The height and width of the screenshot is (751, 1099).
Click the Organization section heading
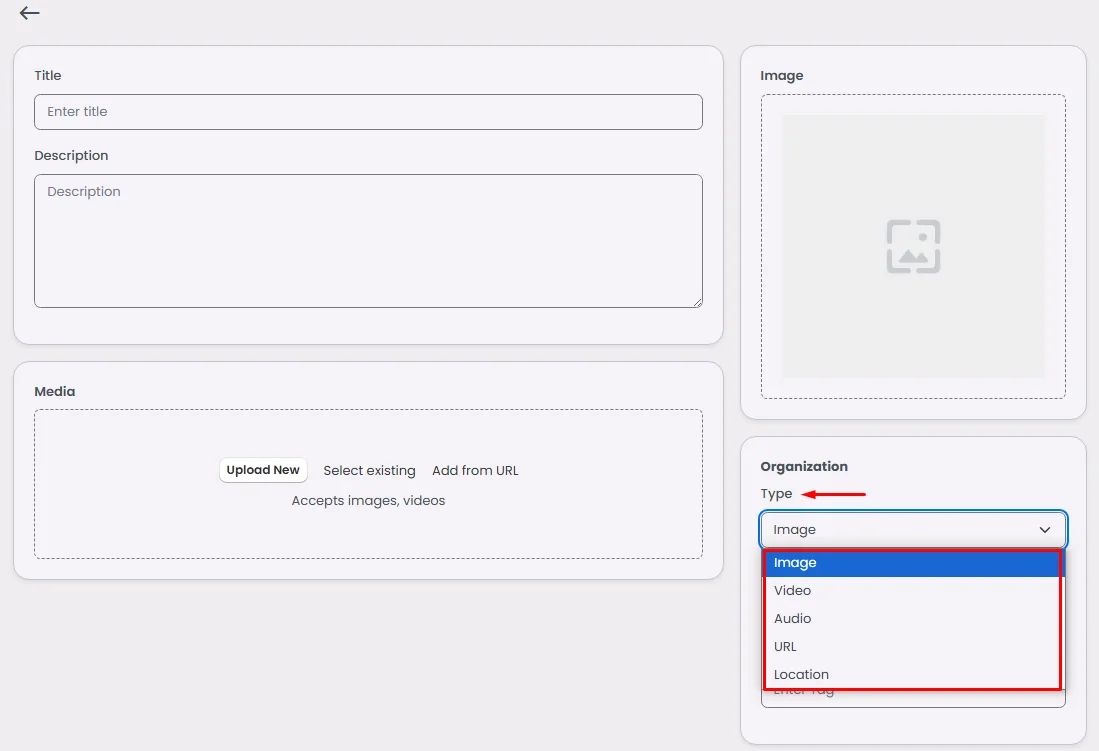pos(804,466)
